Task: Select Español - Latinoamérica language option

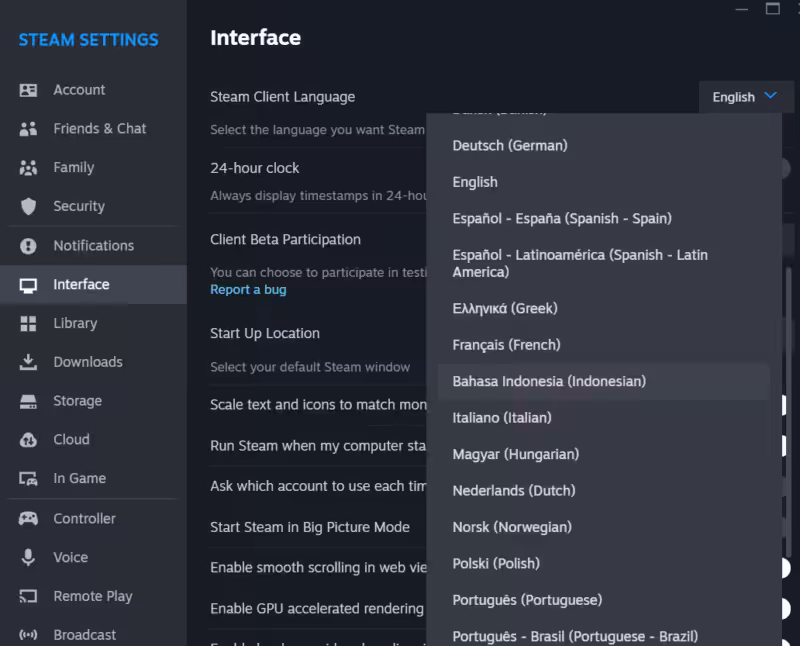Action: tap(604, 263)
